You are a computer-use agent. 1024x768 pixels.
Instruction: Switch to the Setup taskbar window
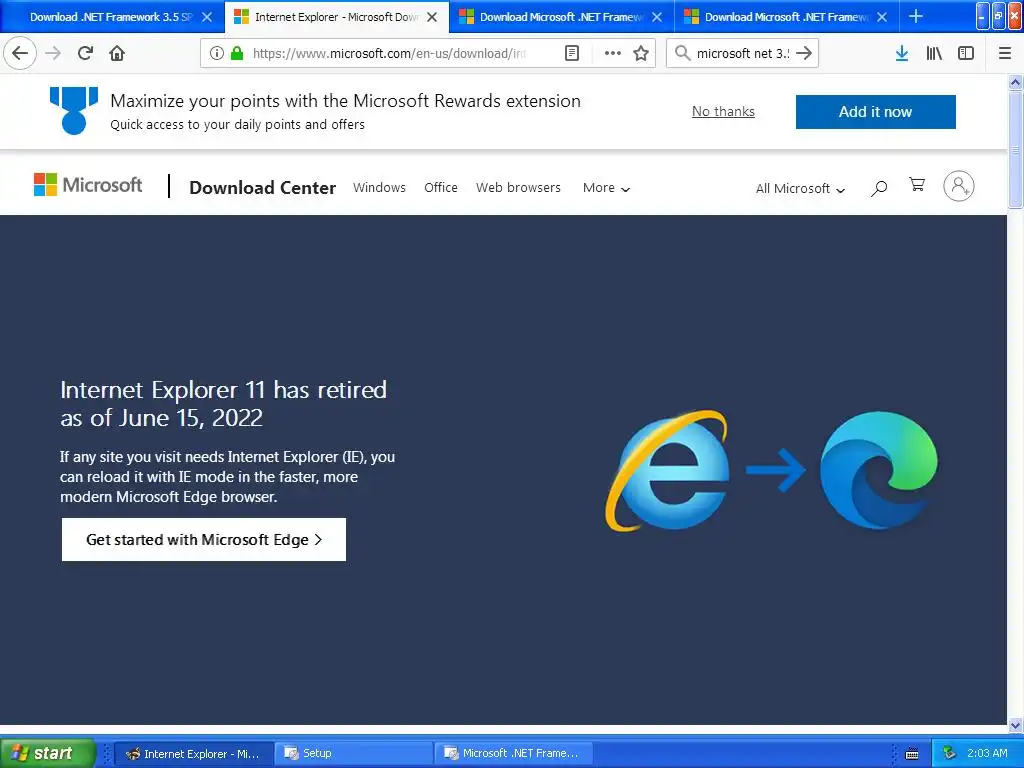[353, 754]
